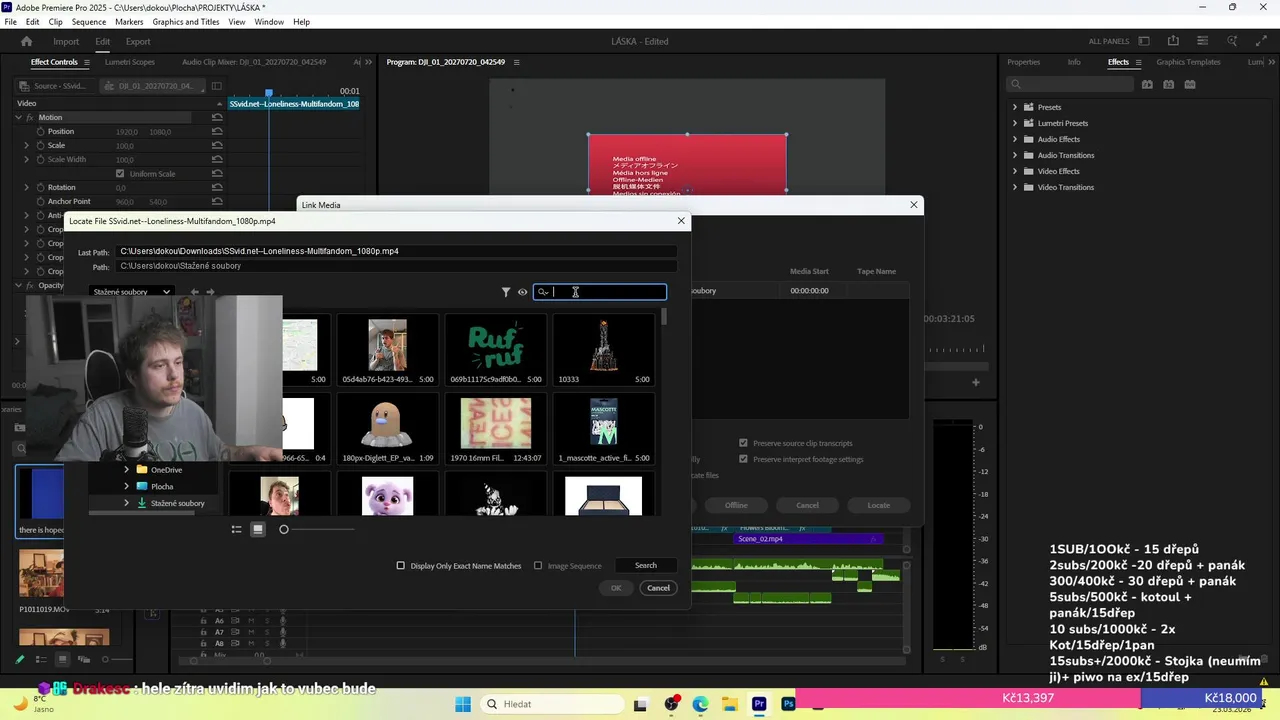This screenshot has height=720, width=1280.
Task: Reset the Motion effect
Action: [217, 117]
